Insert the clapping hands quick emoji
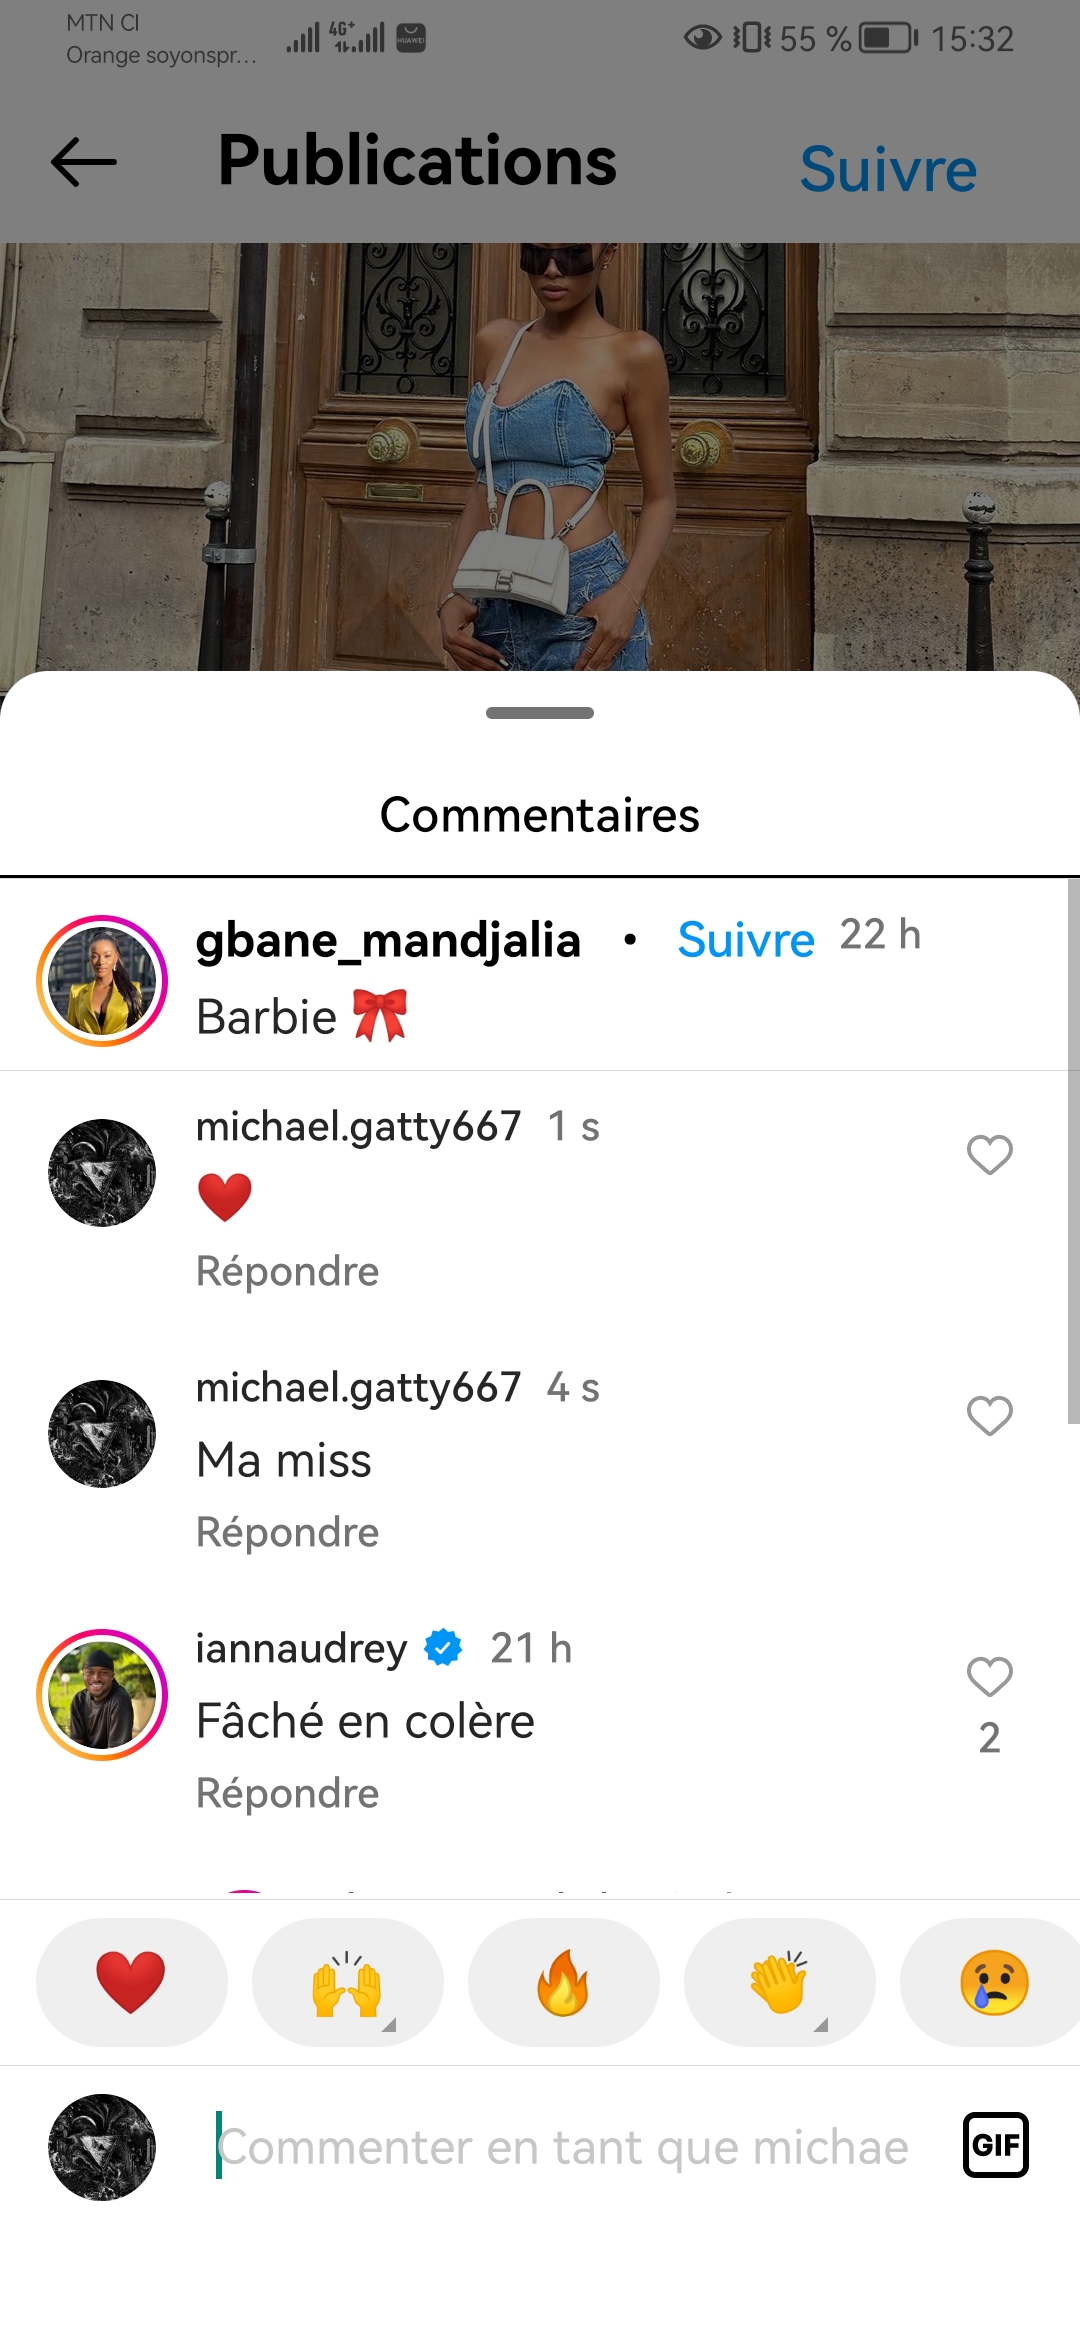1080x2340 pixels. (x=779, y=1982)
